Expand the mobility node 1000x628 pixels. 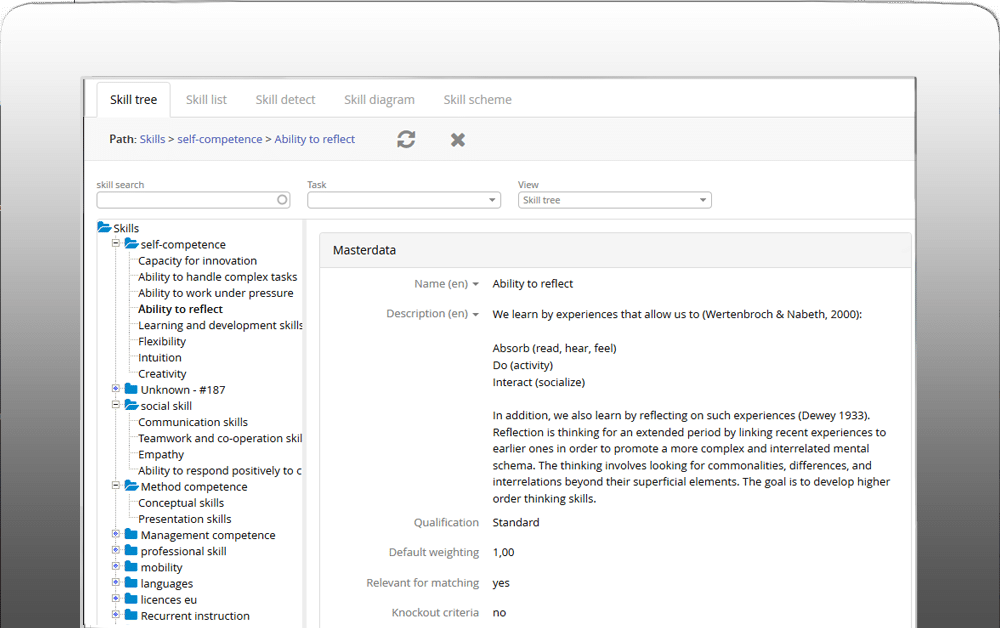pos(116,566)
